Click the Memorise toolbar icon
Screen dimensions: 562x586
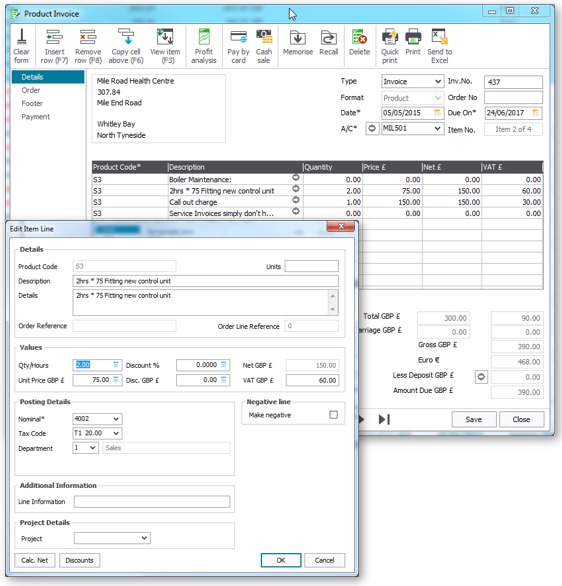(x=297, y=42)
